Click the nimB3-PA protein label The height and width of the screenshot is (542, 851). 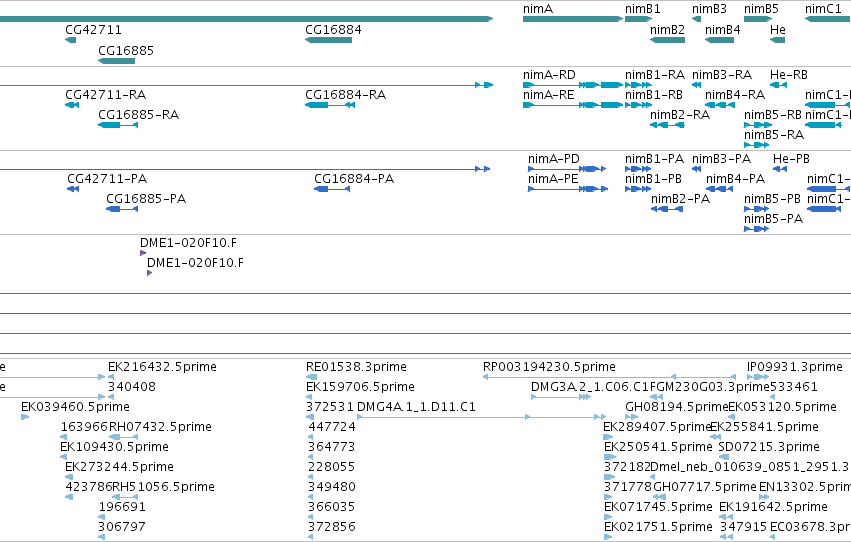tap(721, 159)
